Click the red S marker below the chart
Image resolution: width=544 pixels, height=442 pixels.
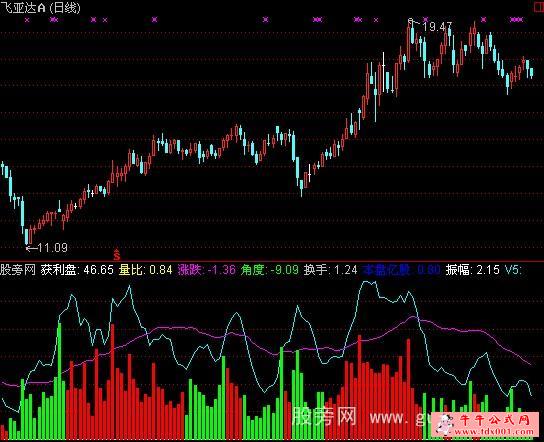click(x=117, y=255)
